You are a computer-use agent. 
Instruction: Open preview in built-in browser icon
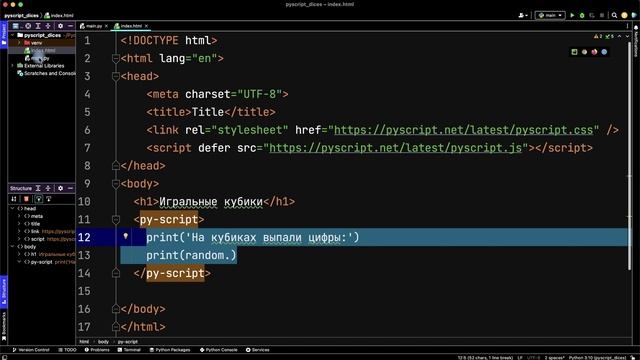pos(574,52)
